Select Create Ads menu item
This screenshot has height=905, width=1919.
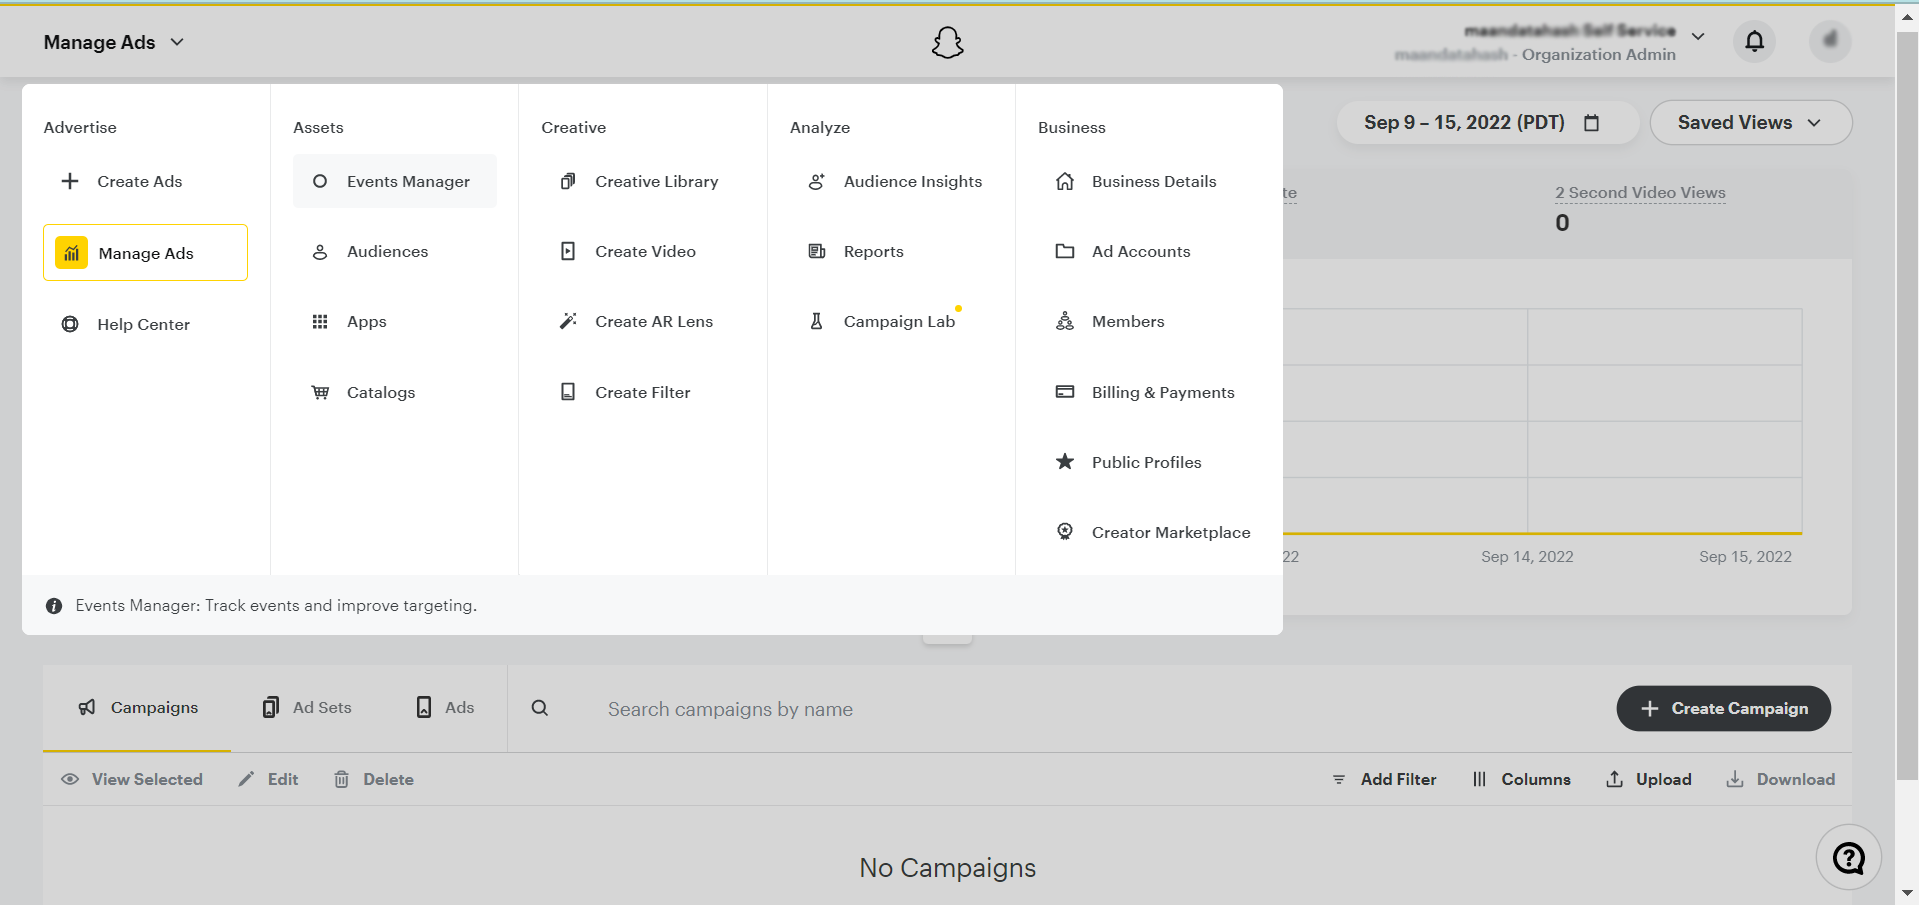coord(145,181)
